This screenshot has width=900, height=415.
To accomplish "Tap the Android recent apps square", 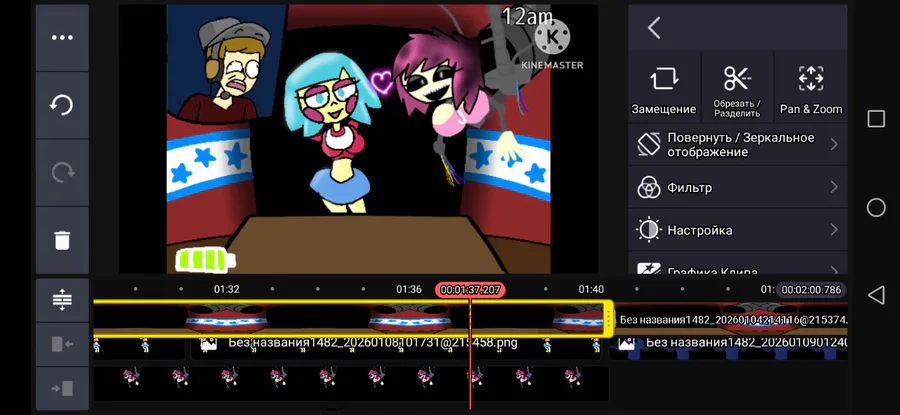I will pyautogui.click(x=876, y=119).
